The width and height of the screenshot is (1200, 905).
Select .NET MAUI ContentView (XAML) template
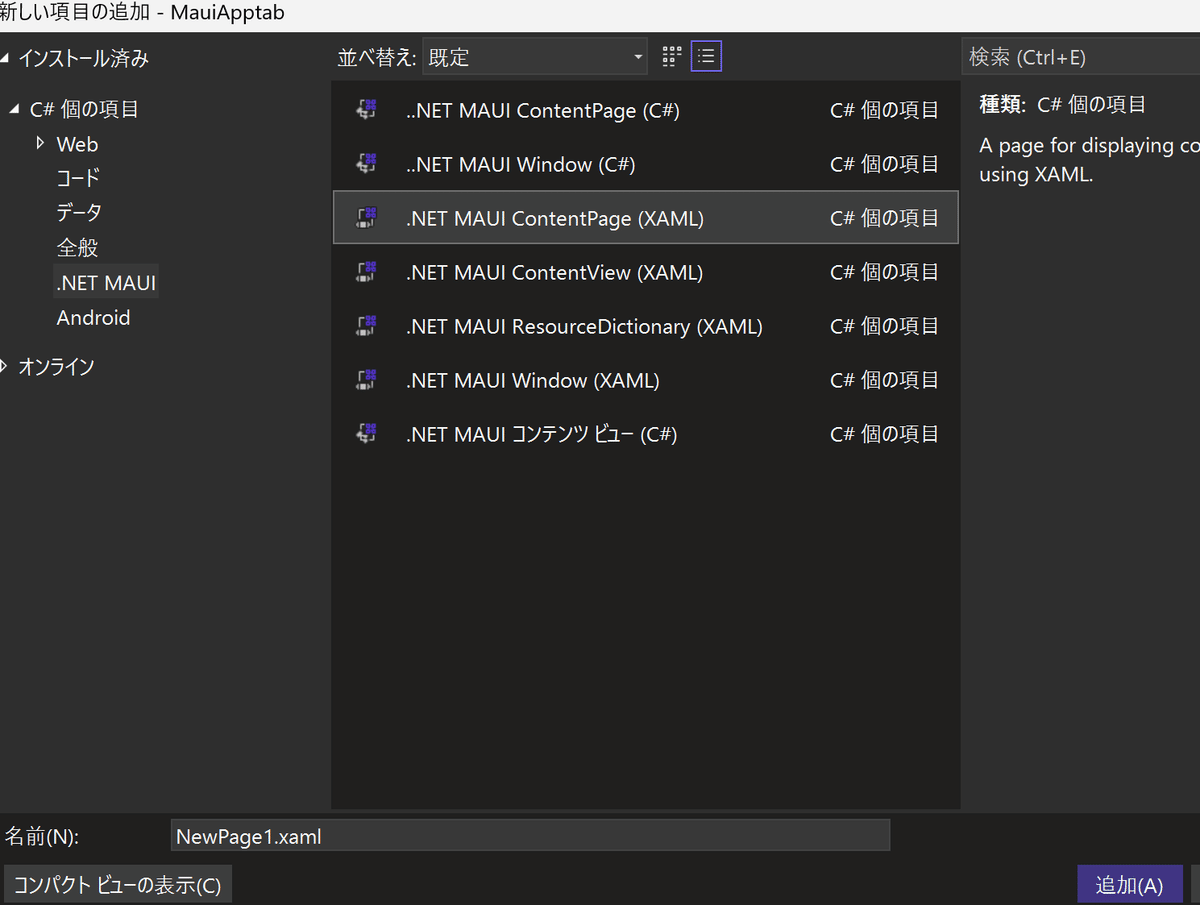click(645, 272)
